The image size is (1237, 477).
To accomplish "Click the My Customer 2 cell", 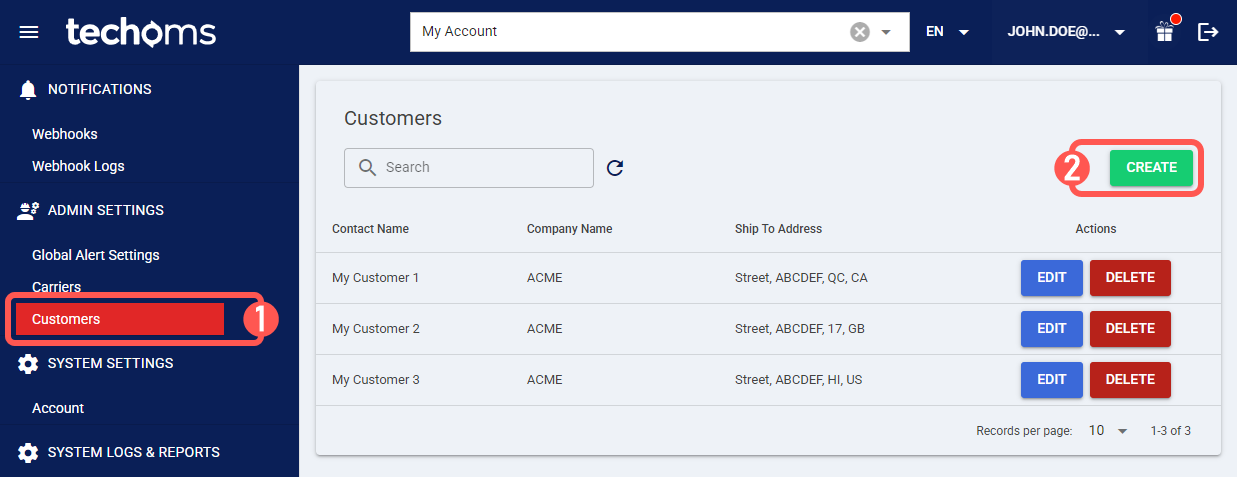I will pyautogui.click(x=376, y=329).
